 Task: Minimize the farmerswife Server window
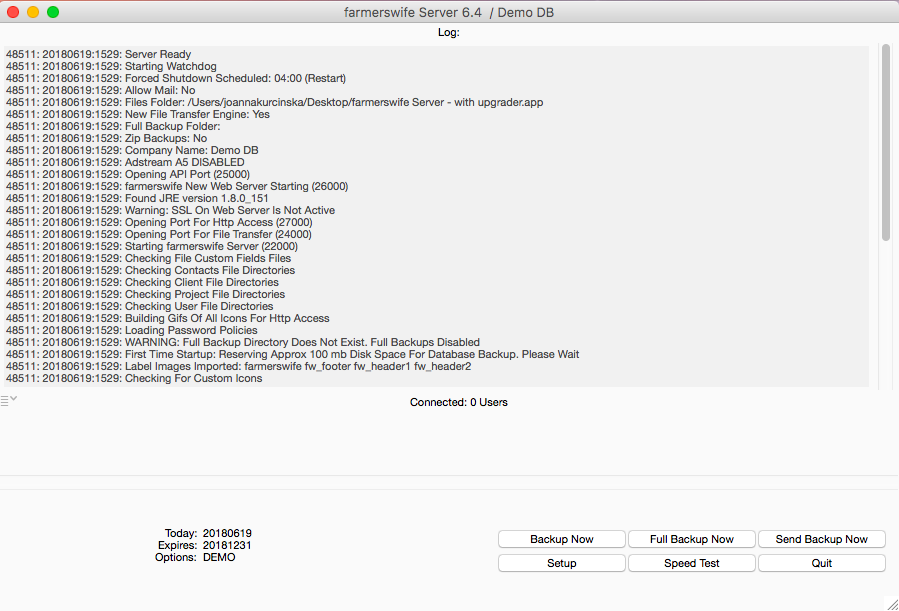[33, 12]
